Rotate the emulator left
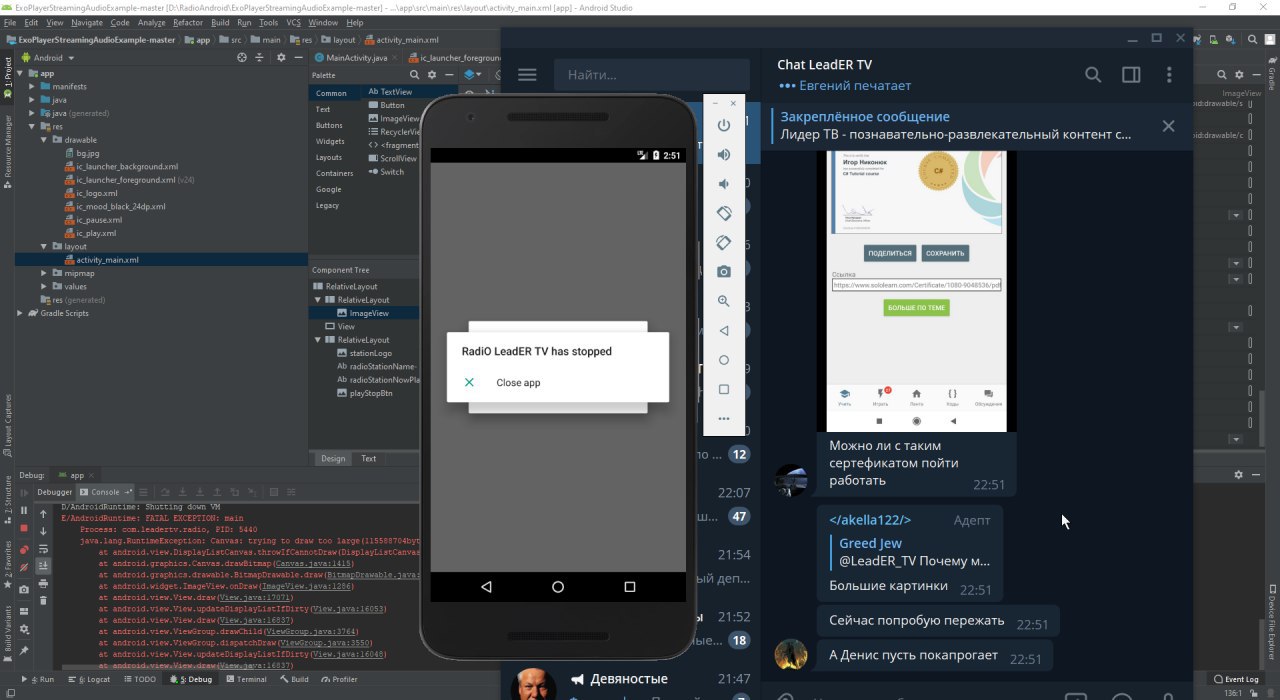1280x700 pixels. (724, 213)
